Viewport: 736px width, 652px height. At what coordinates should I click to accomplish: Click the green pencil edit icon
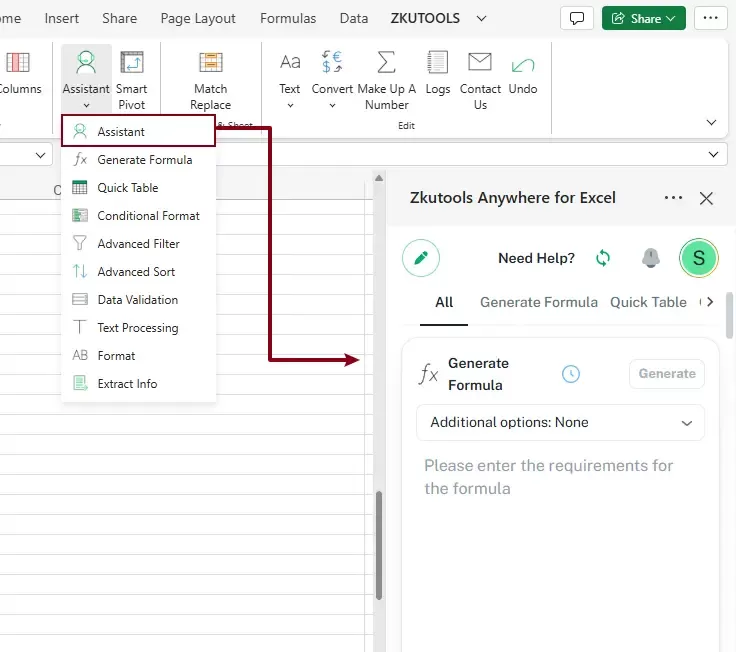coord(421,258)
